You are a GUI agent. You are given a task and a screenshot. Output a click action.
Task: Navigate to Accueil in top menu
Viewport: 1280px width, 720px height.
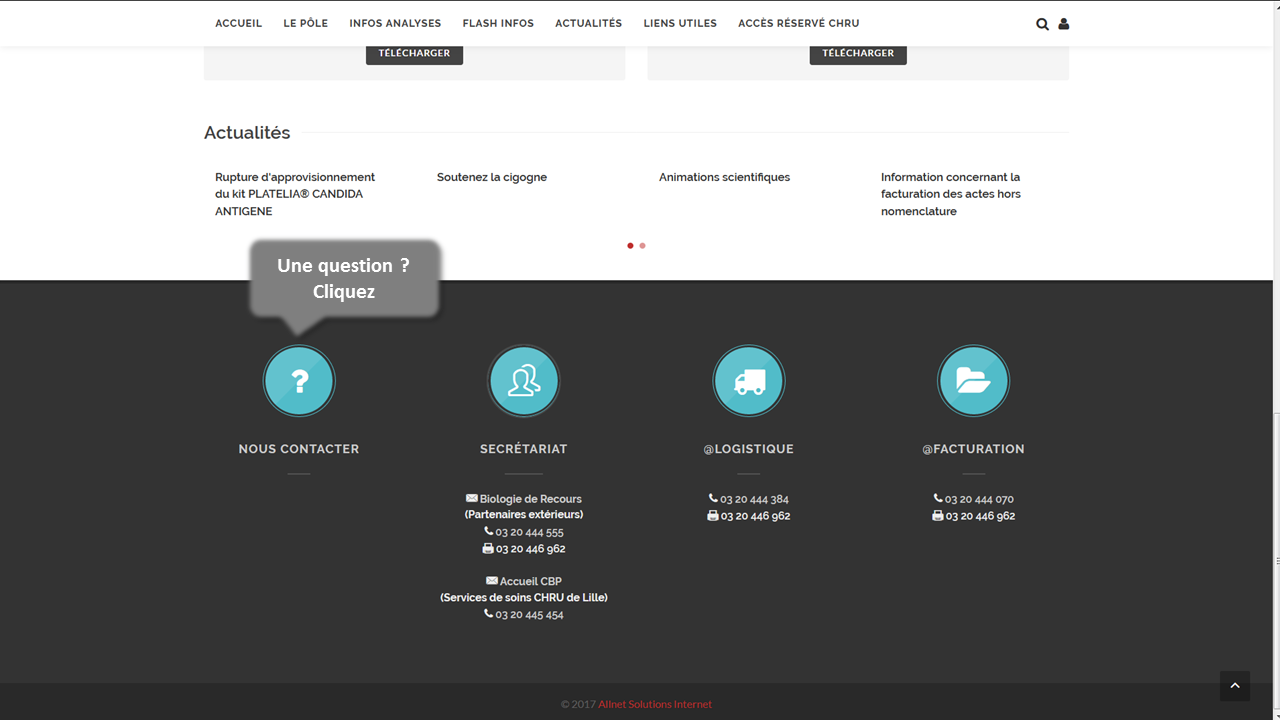[x=238, y=23]
